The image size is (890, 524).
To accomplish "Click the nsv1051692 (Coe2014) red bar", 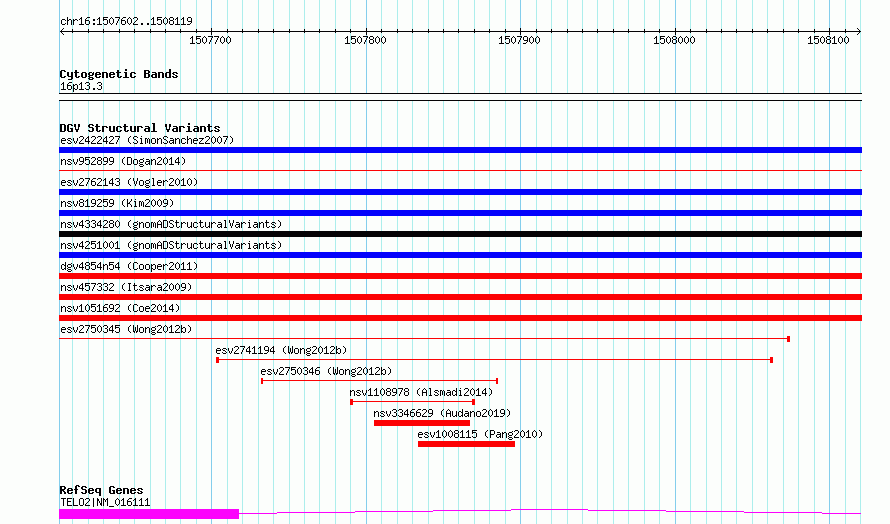I will point(460,318).
